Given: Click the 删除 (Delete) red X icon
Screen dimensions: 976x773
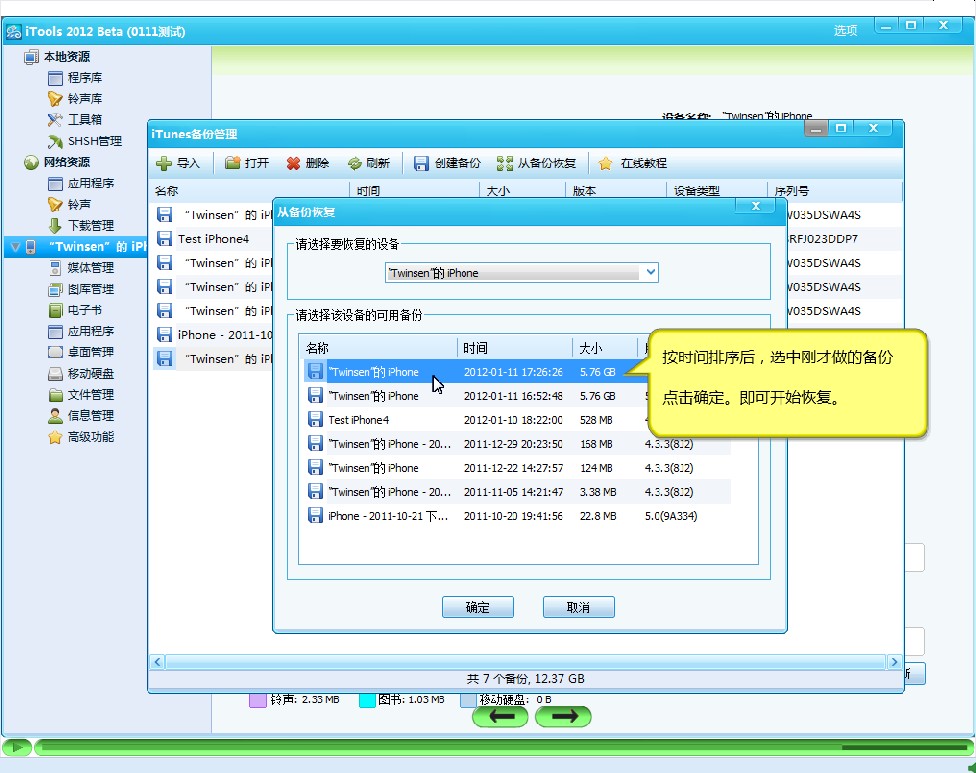Looking at the screenshot, I should pos(293,163).
